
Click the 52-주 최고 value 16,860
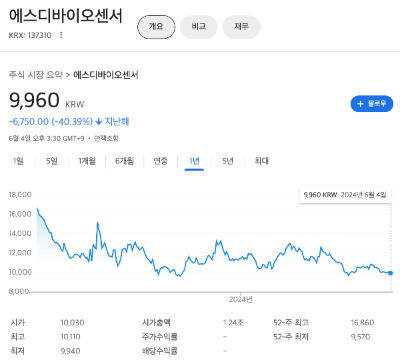(362, 323)
